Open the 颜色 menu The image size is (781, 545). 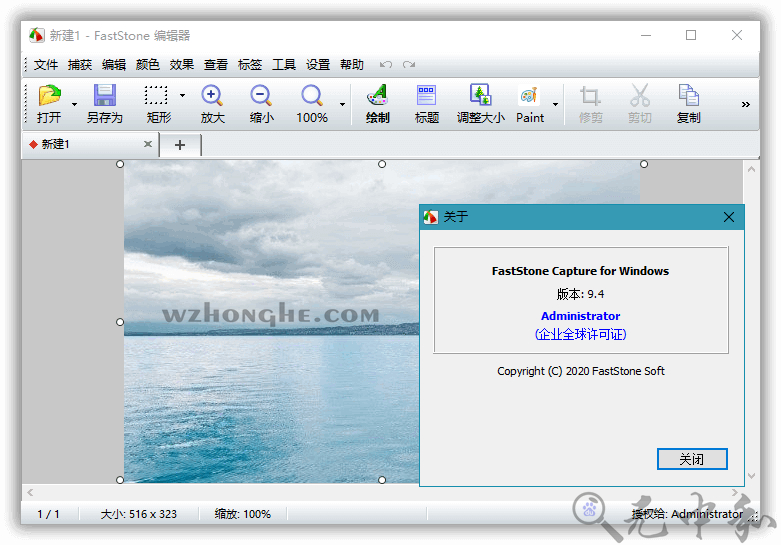[147, 65]
